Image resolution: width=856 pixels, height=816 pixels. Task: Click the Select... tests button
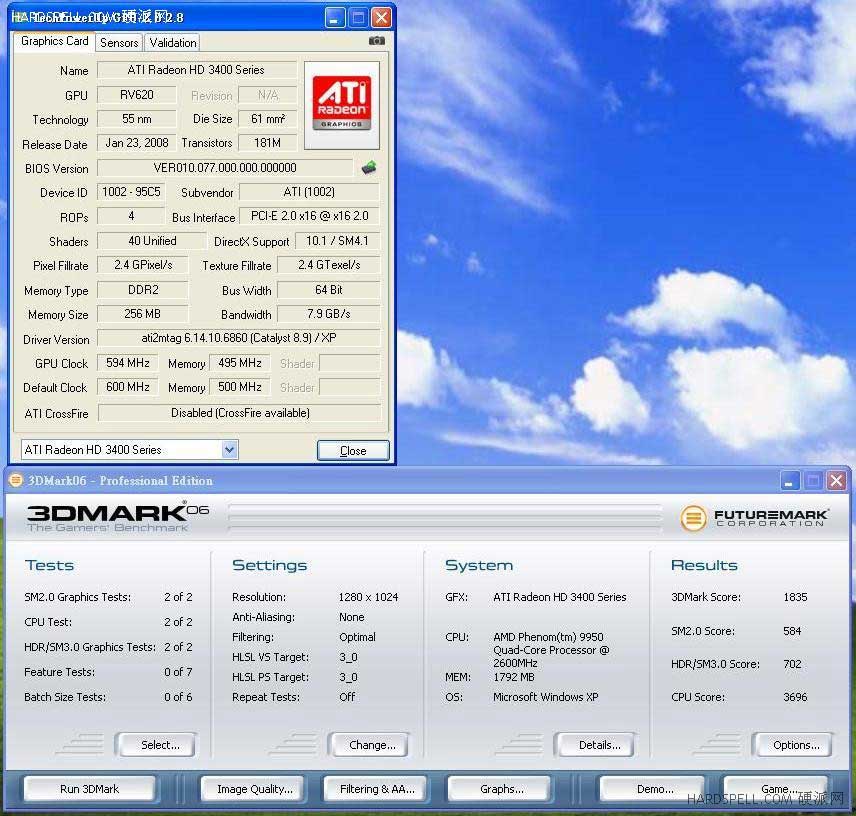(157, 745)
